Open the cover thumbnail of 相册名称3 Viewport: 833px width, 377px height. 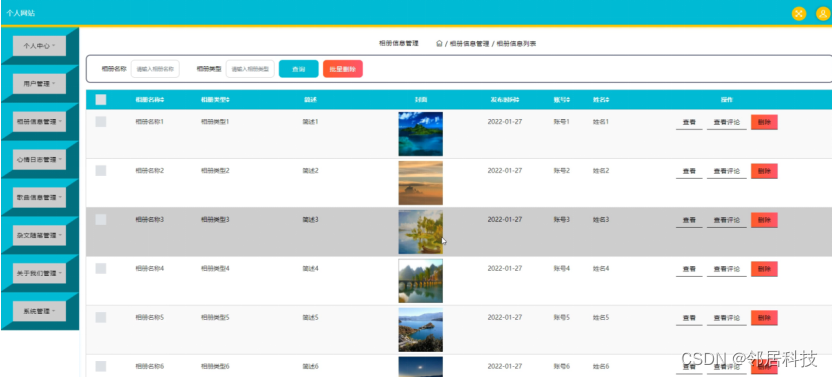420,232
